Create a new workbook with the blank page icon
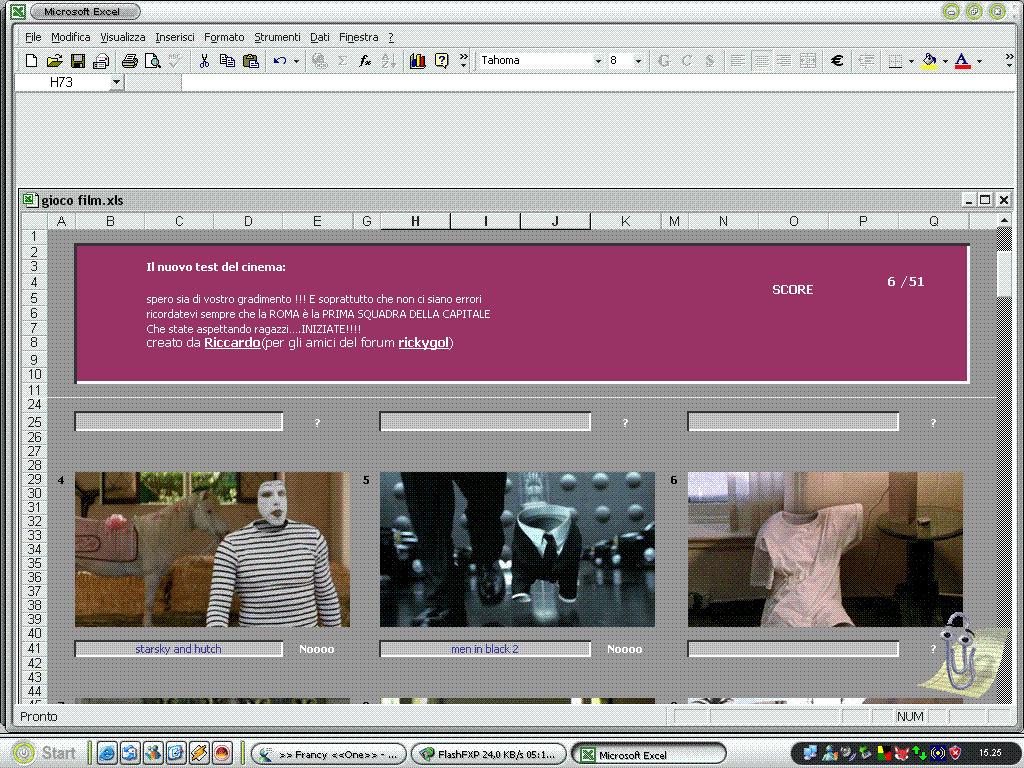The height and width of the screenshot is (768, 1024). pyautogui.click(x=31, y=61)
